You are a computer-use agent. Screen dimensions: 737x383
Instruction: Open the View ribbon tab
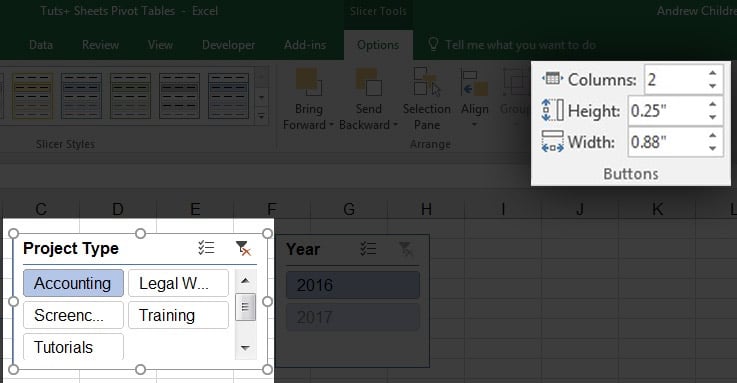pos(160,45)
